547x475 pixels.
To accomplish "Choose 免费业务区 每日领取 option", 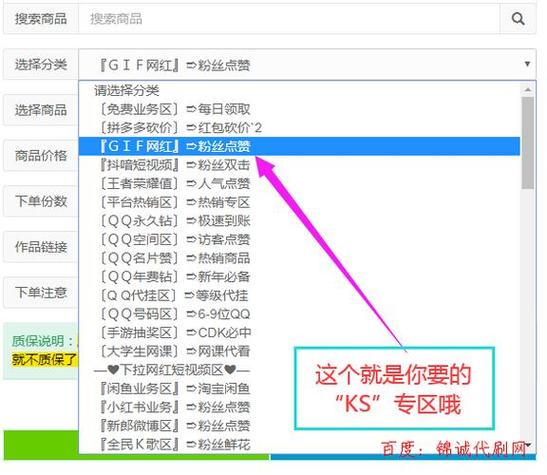I will click(299, 109).
